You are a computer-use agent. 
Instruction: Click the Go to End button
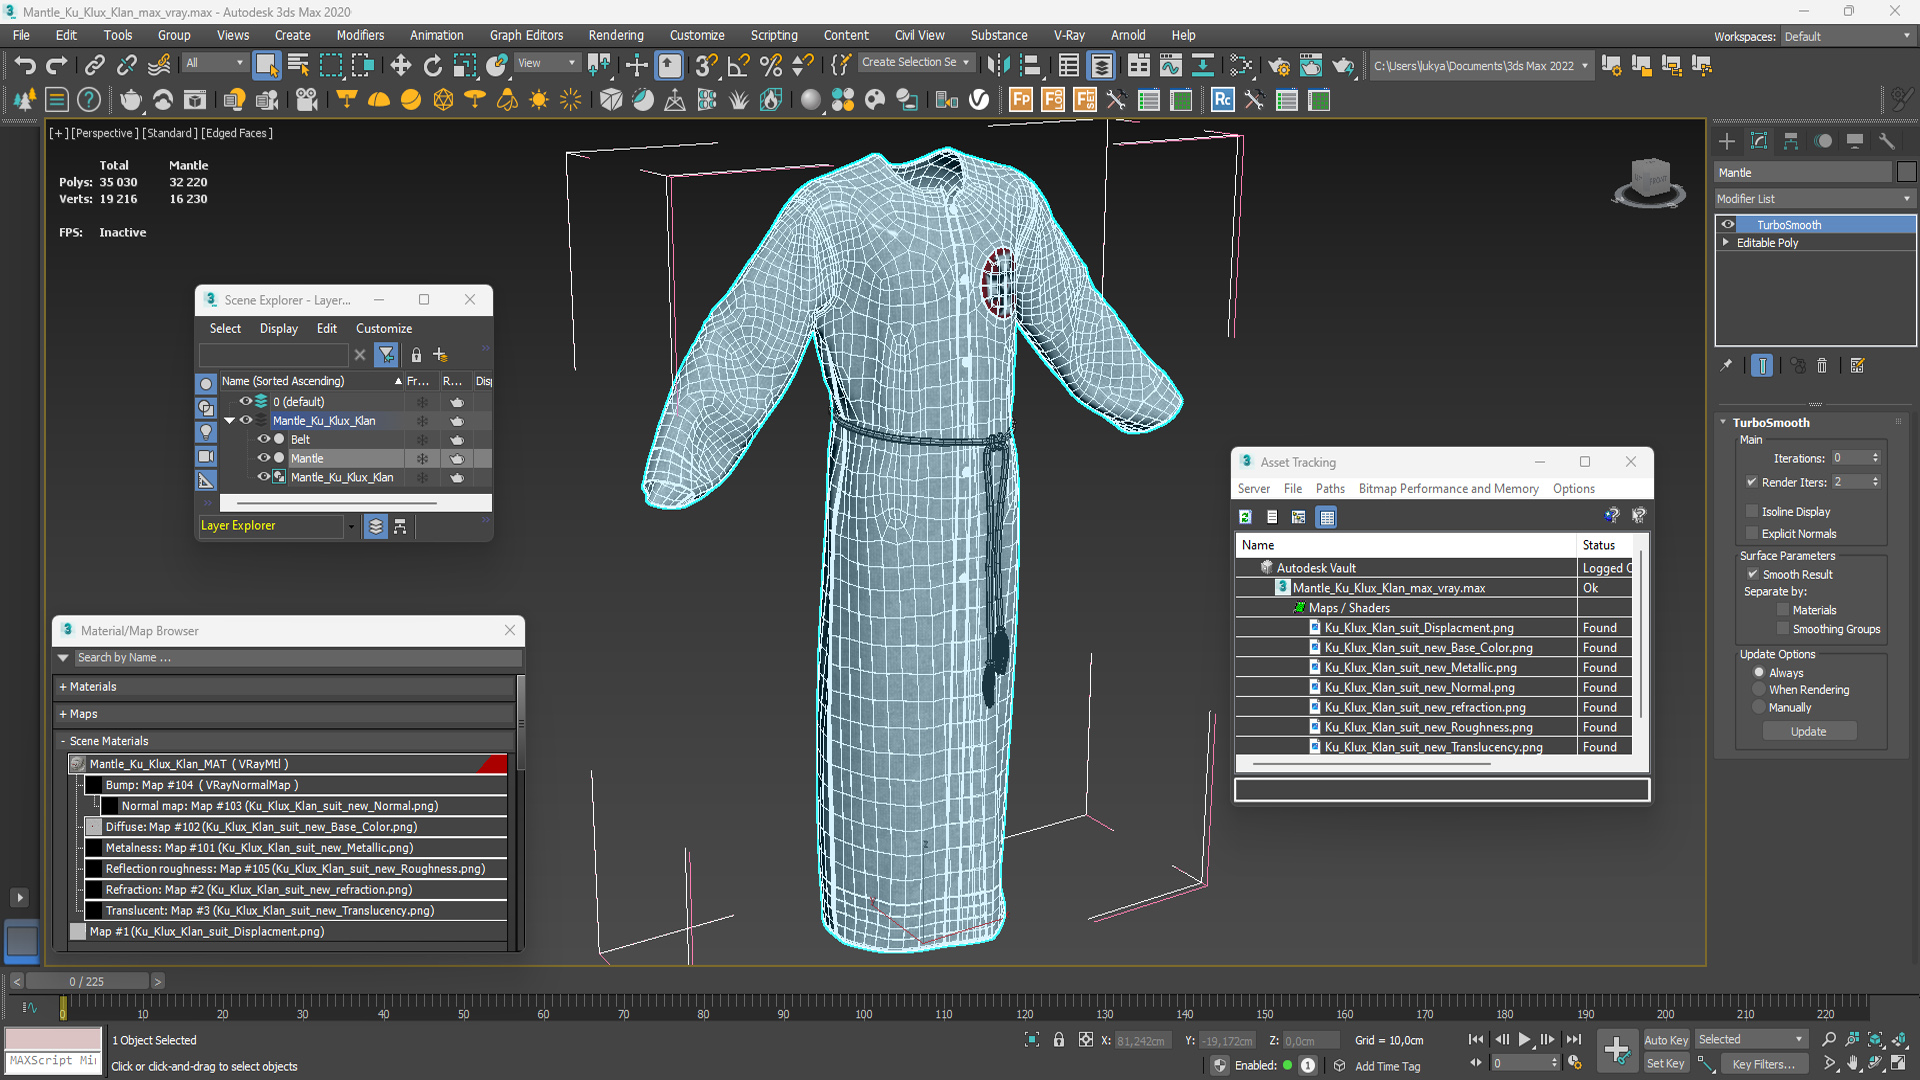[x=1574, y=1040]
